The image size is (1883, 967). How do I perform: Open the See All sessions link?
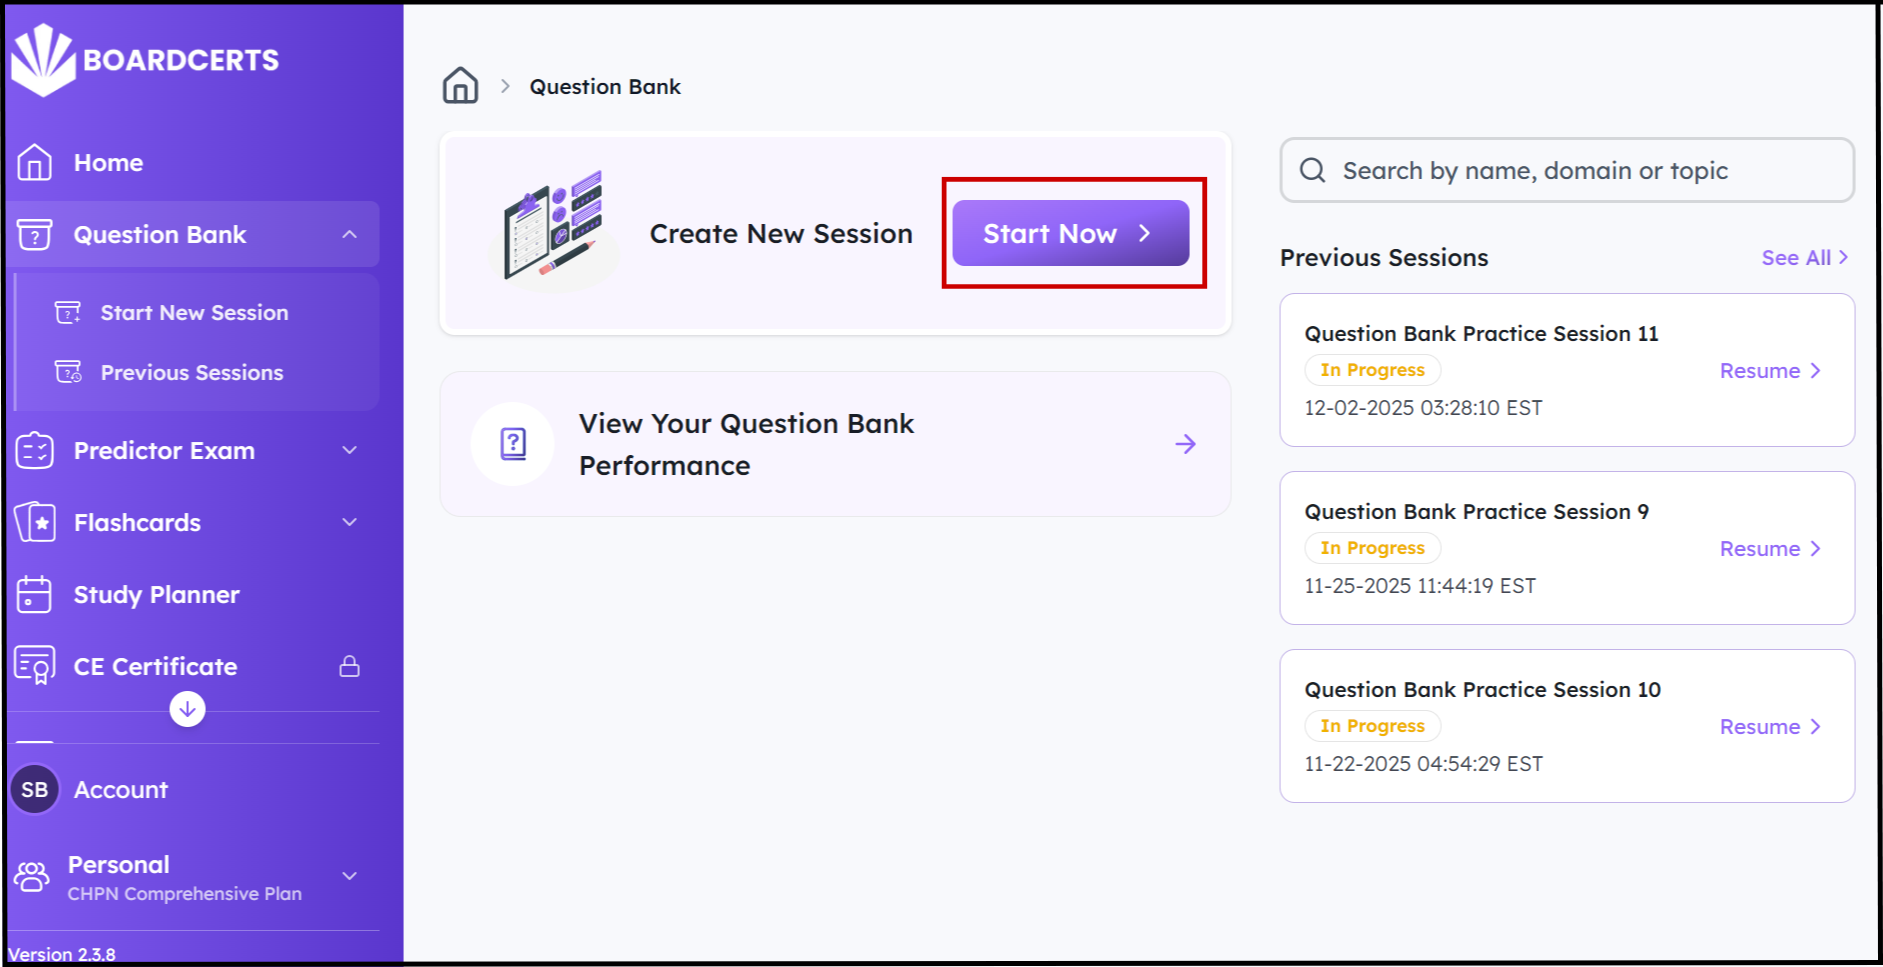pos(1804,258)
